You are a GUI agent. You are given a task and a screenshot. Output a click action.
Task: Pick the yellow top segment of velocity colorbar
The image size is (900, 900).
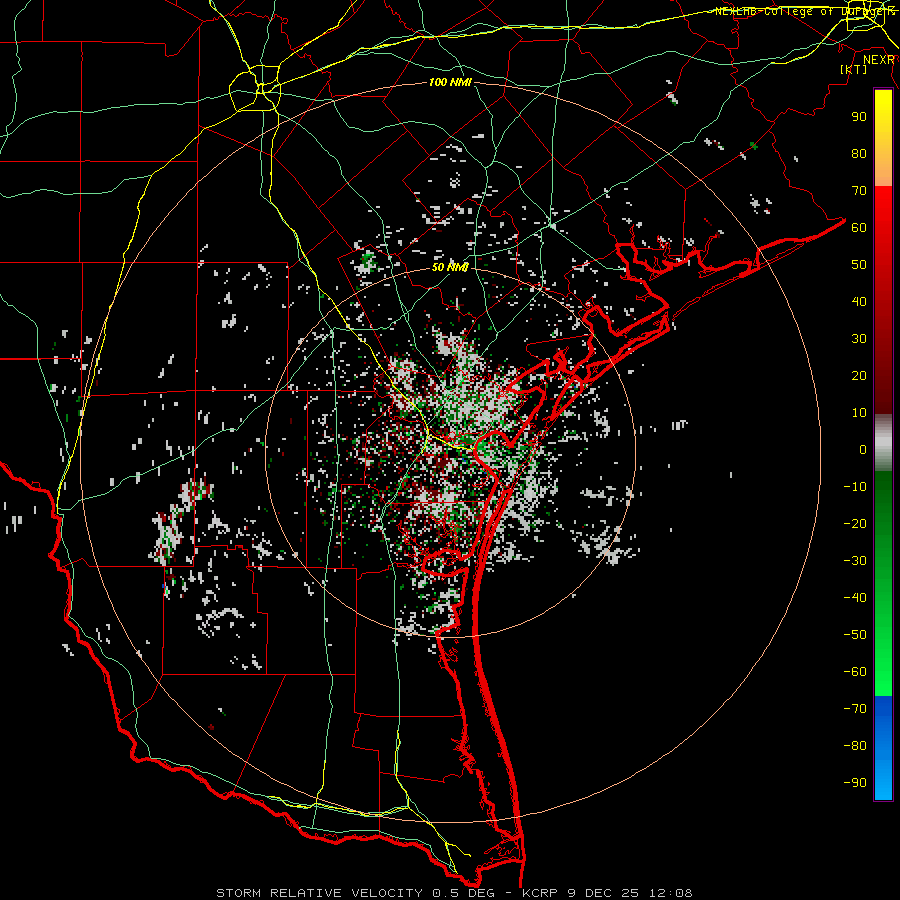point(883,138)
